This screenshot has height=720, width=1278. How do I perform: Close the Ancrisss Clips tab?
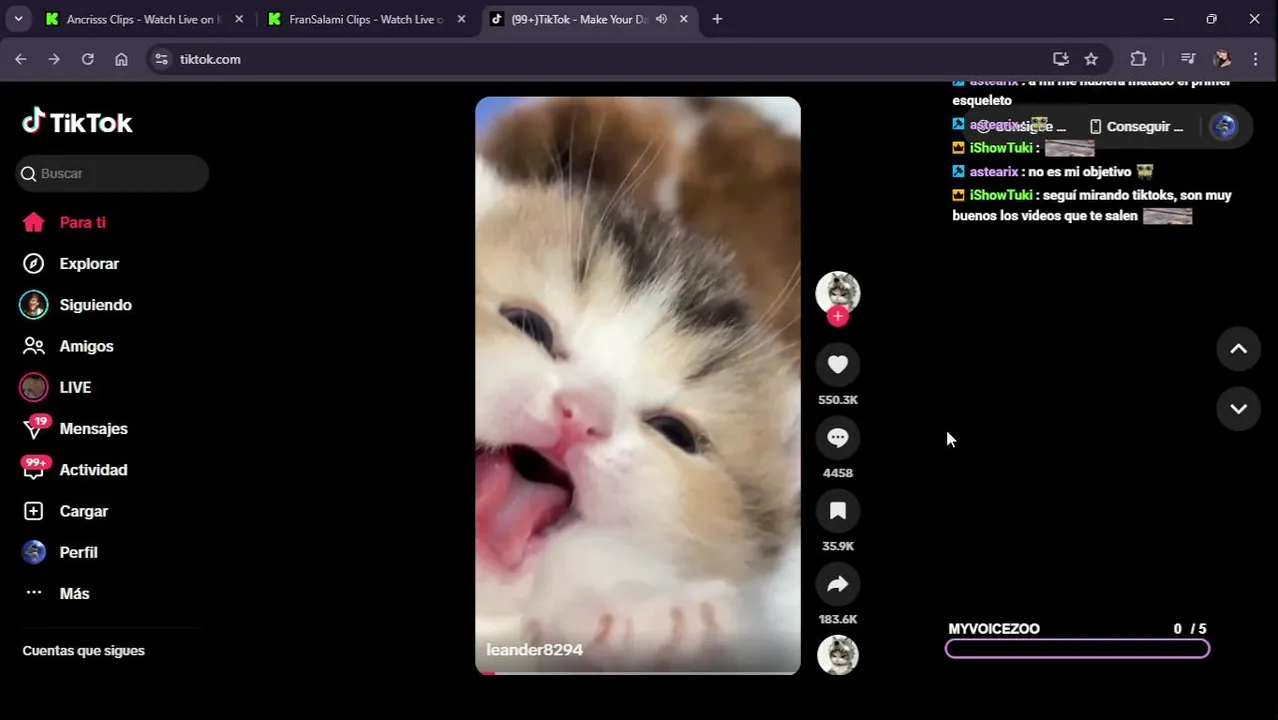[239, 19]
